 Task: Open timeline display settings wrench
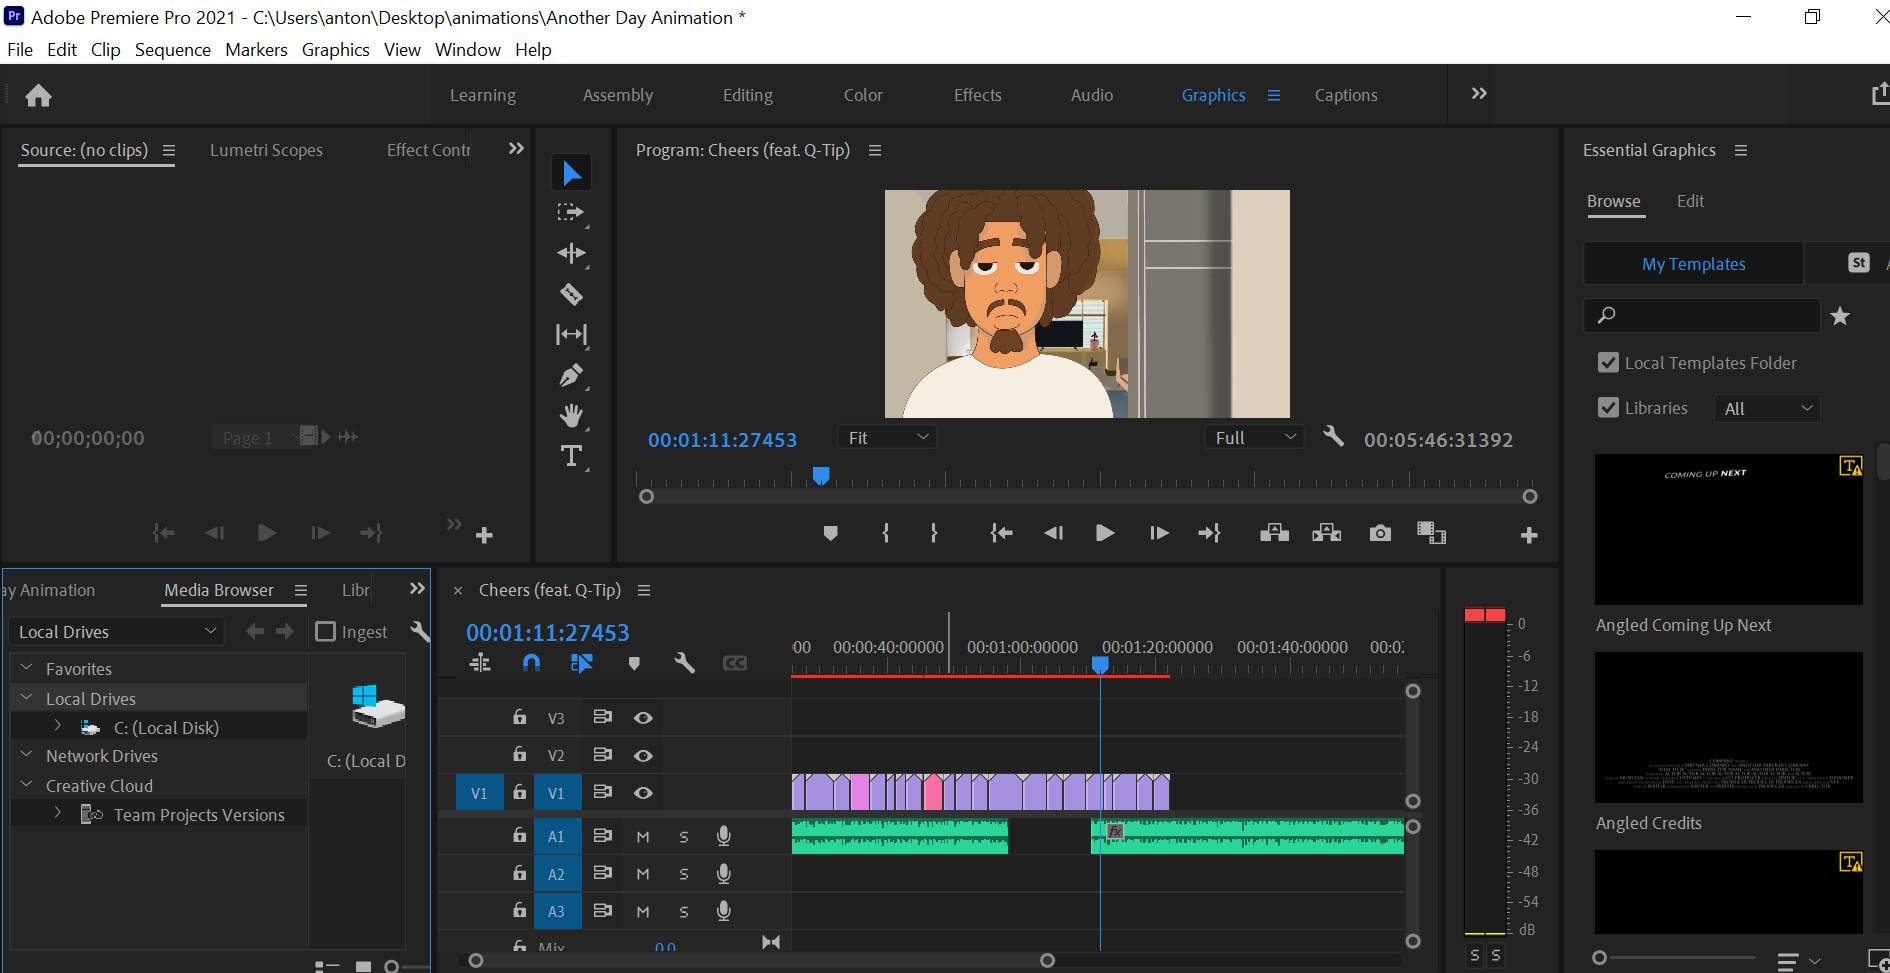pyautogui.click(x=684, y=663)
